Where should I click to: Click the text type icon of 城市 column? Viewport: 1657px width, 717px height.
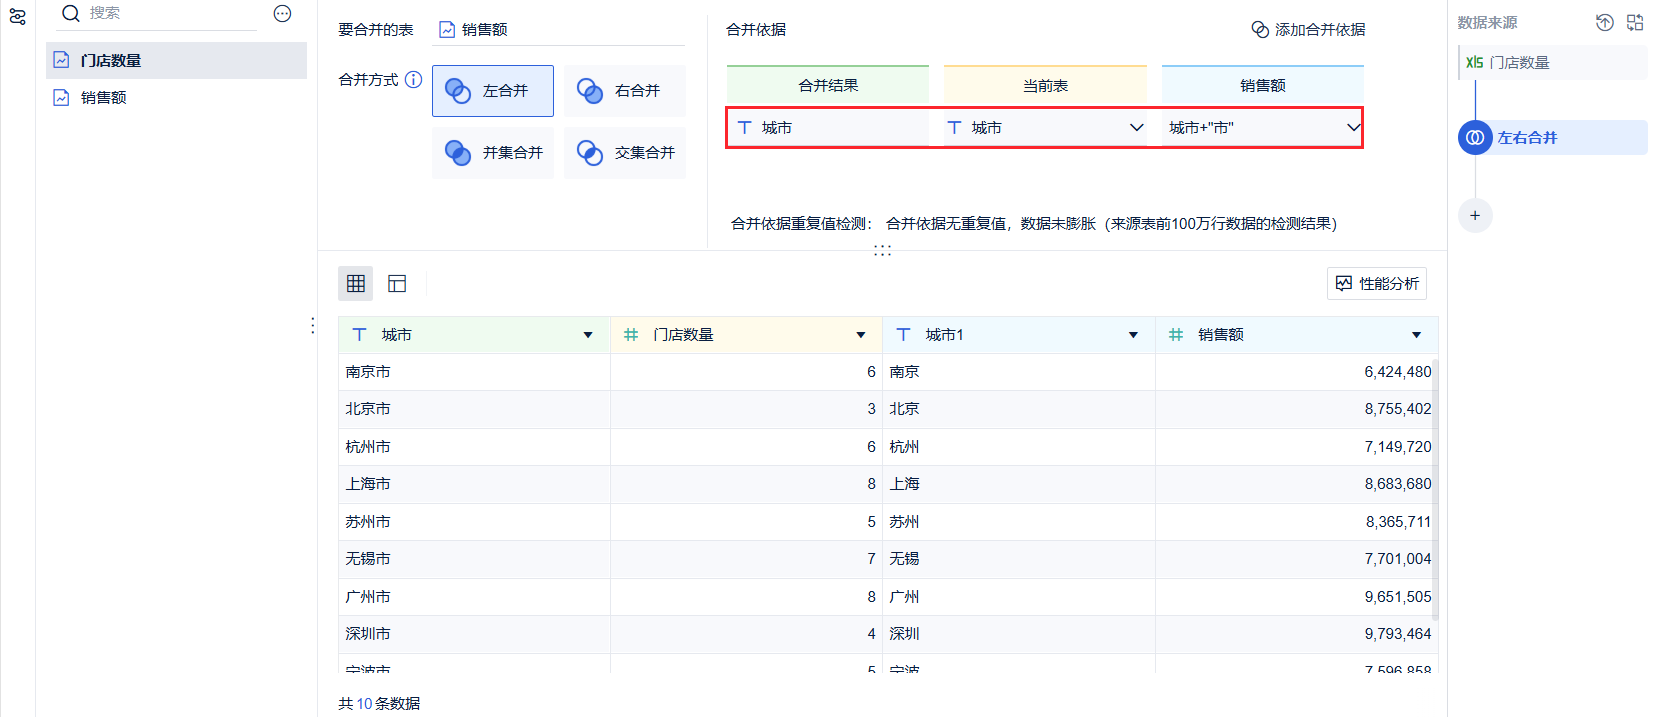click(359, 335)
